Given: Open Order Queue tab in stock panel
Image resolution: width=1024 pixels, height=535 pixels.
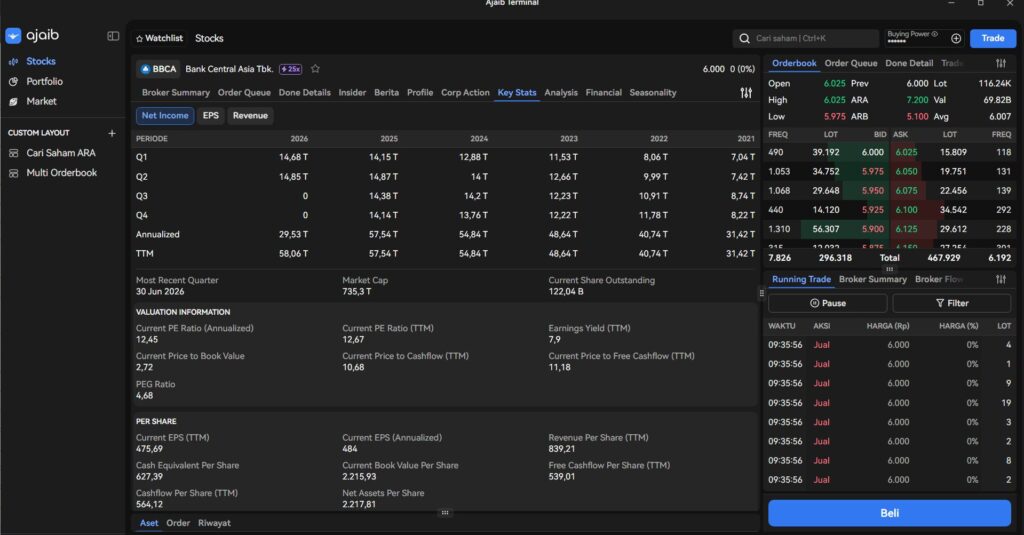Looking at the screenshot, I should pyautogui.click(x=244, y=93).
